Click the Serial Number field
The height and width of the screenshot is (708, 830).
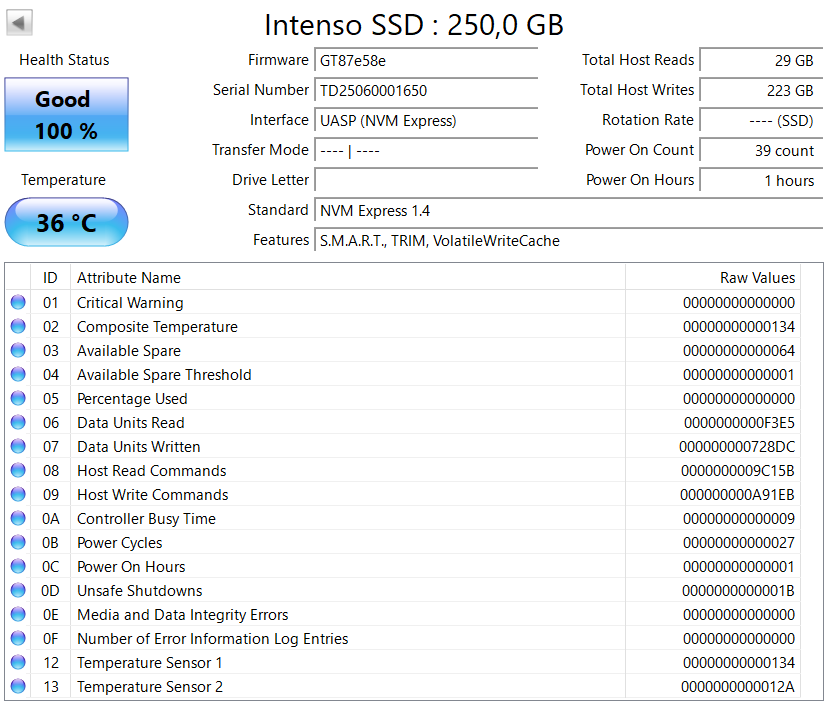[x=426, y=90]
